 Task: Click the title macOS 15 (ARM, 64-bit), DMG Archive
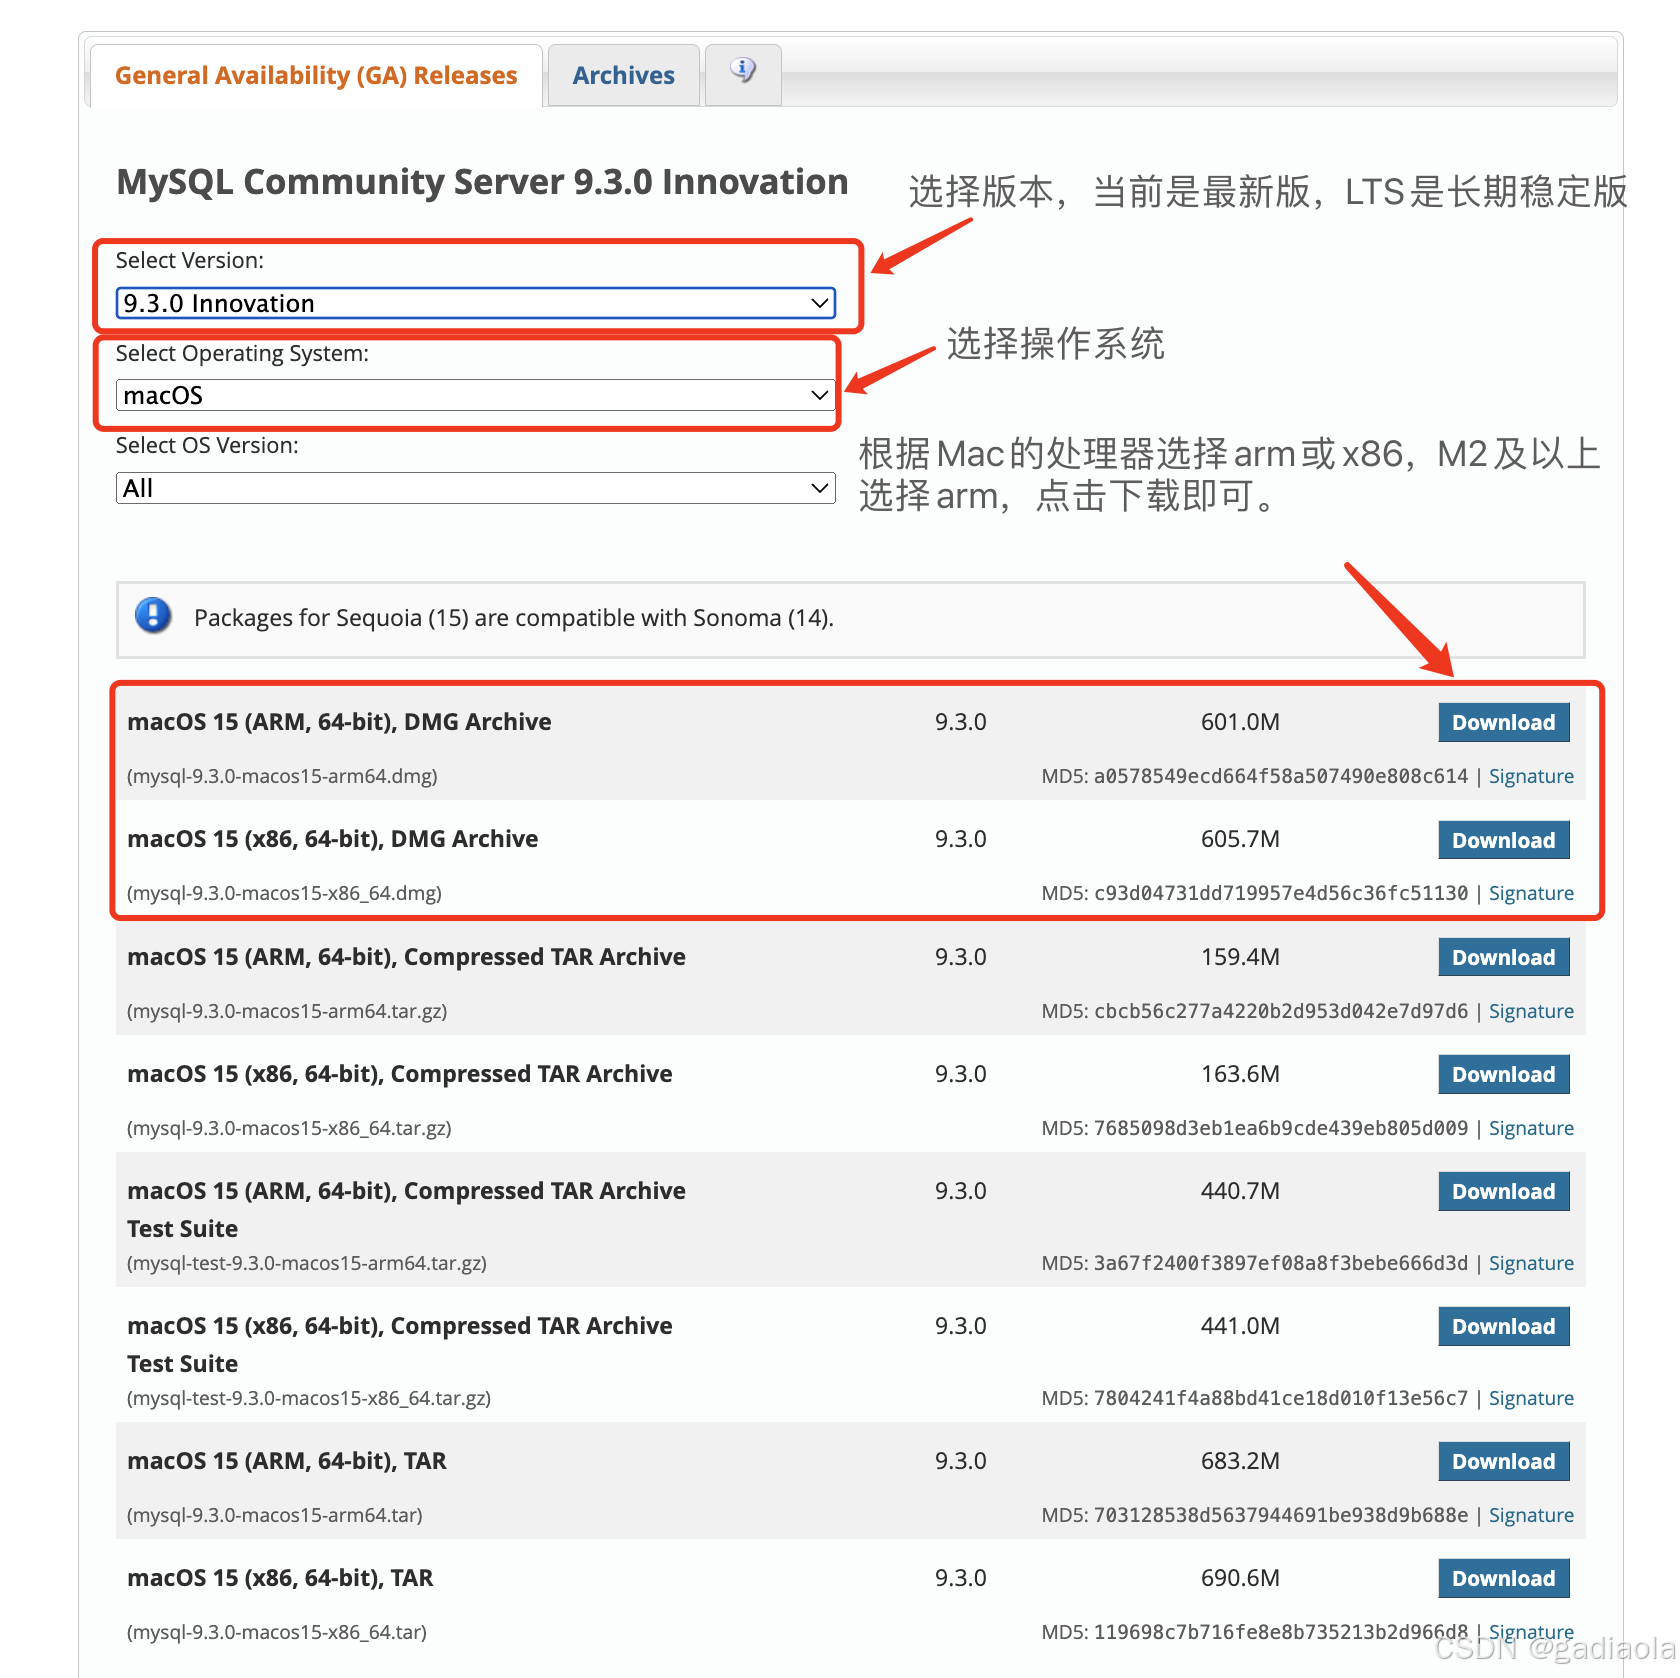339,722
